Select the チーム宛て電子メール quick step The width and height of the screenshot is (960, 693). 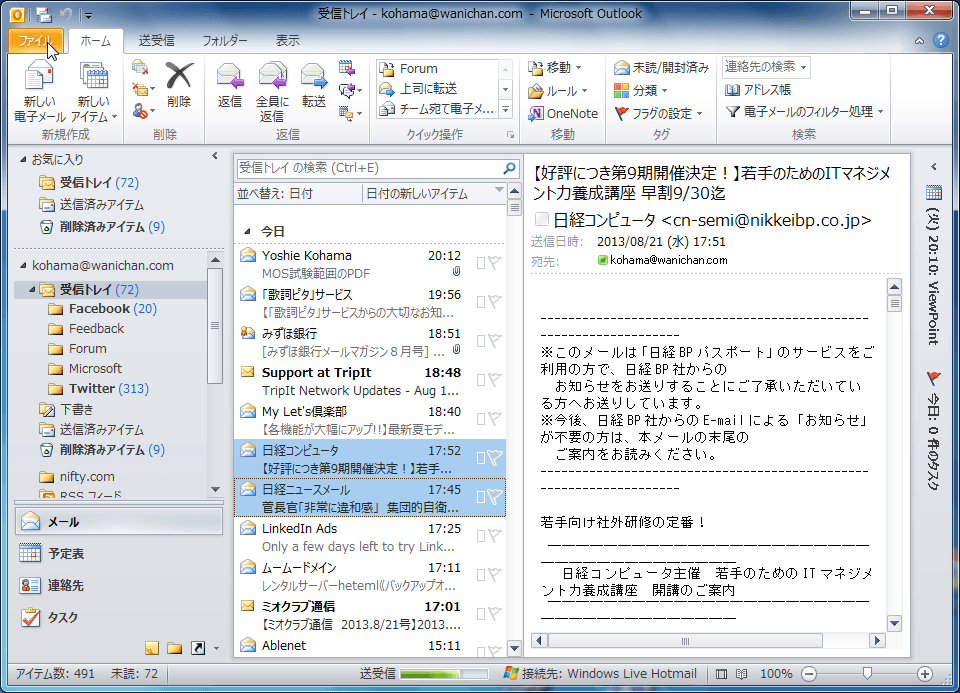pos(437,109)
